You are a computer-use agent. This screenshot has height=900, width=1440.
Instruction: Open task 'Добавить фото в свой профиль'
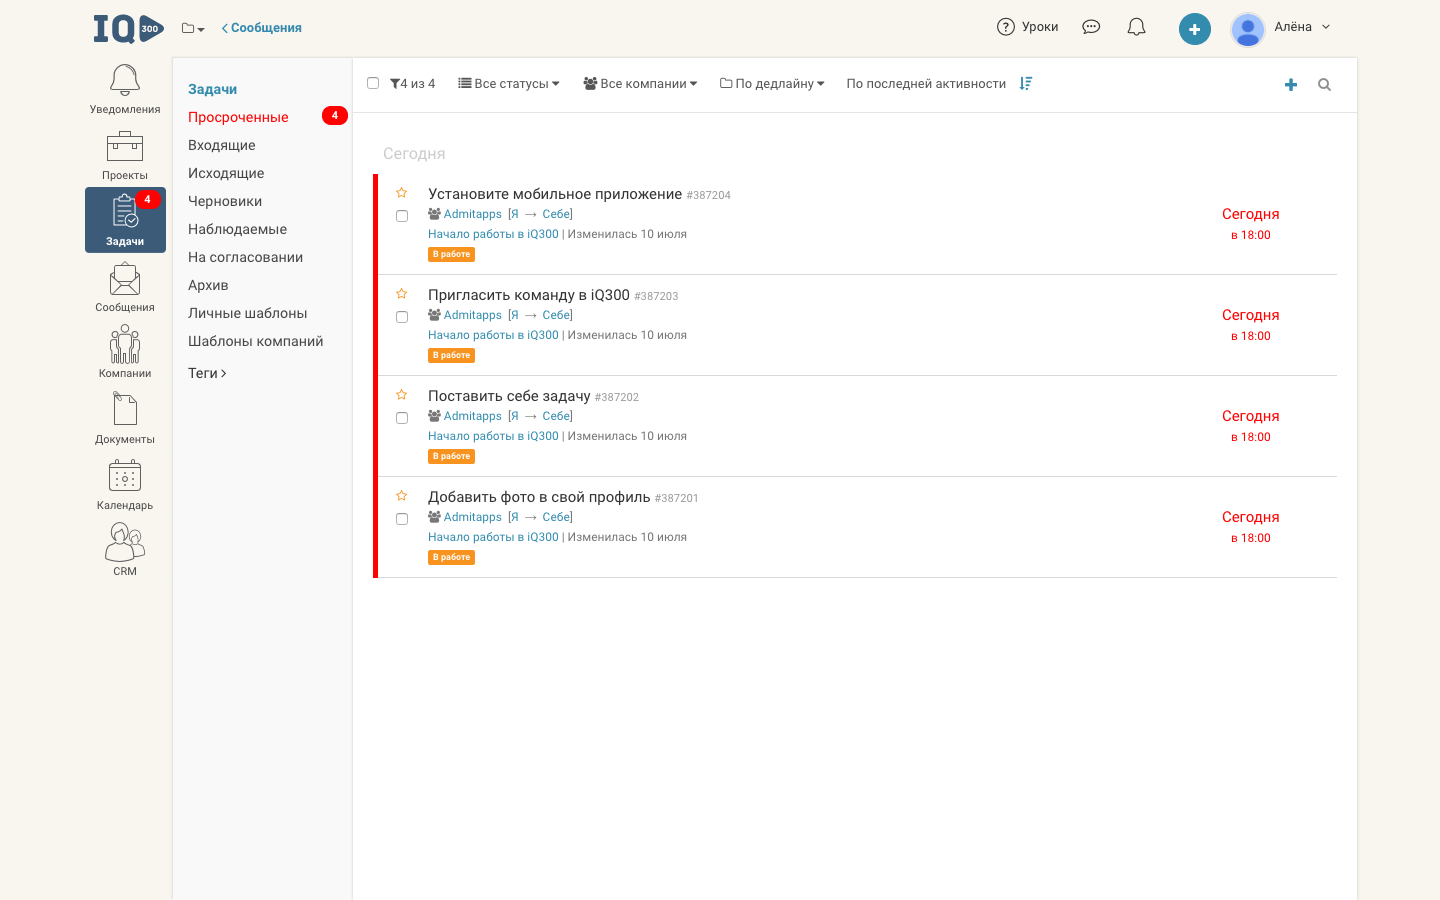[x=539, y=497]
